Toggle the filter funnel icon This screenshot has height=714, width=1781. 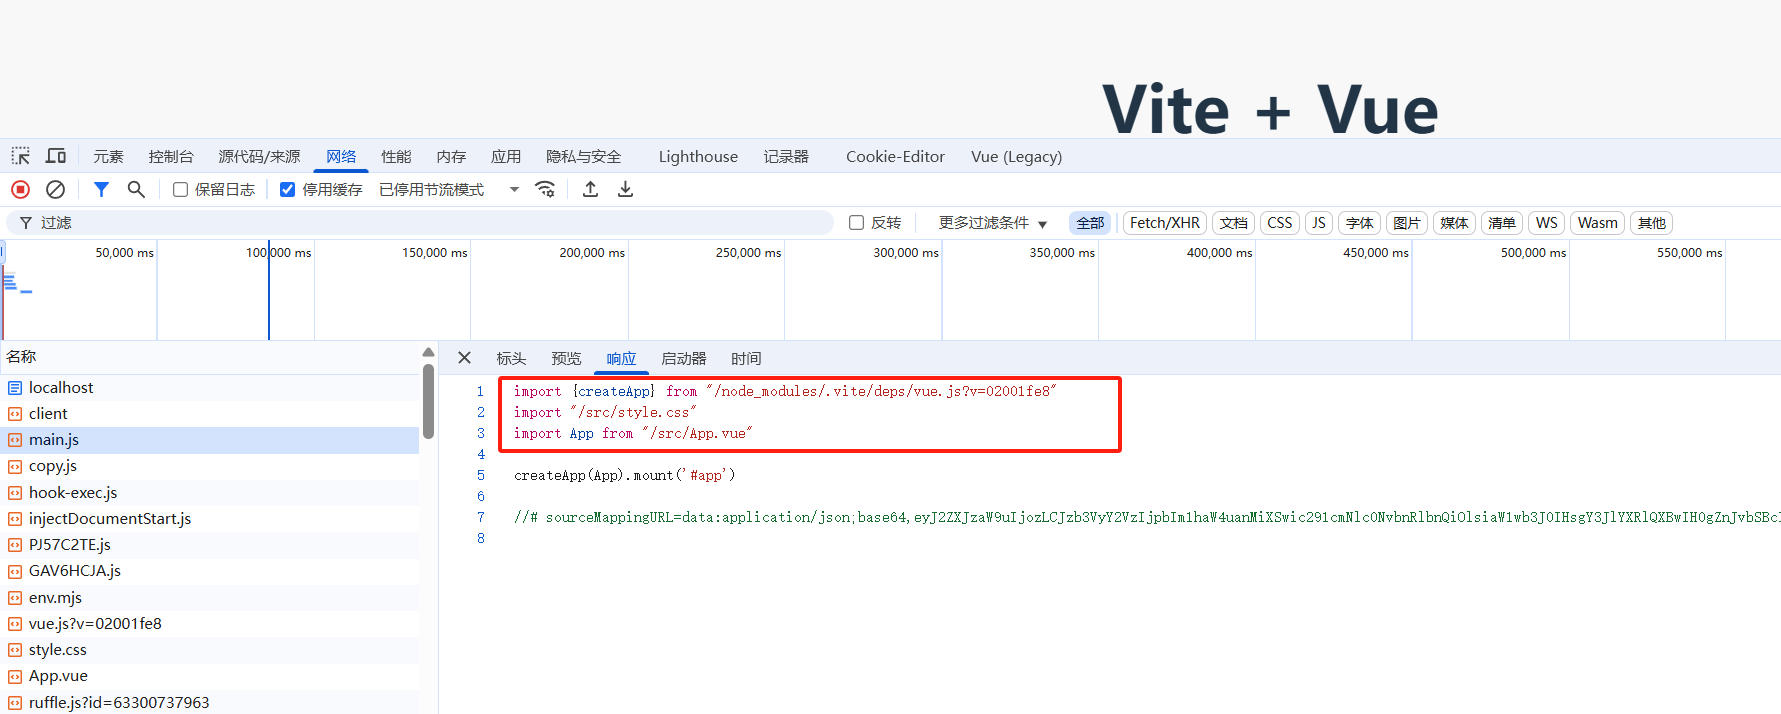(x=101, y=189)
